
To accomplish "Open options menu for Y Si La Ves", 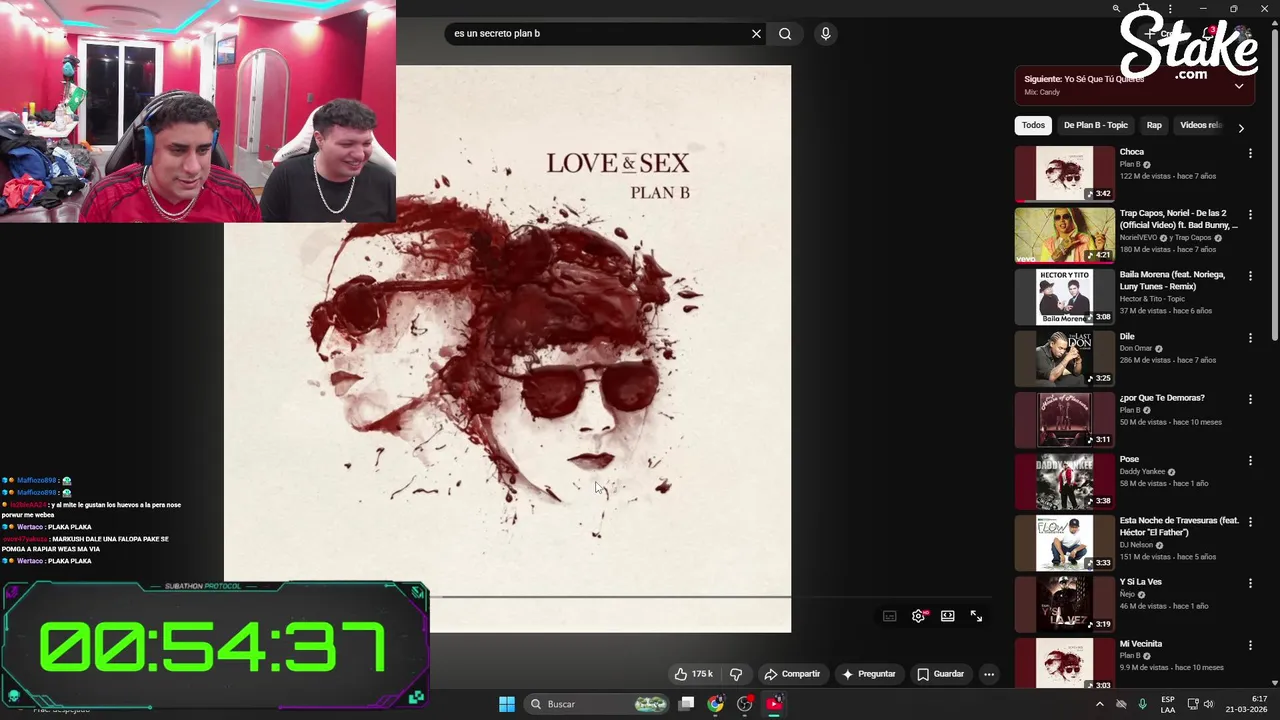I will (x=1250, y=583).
